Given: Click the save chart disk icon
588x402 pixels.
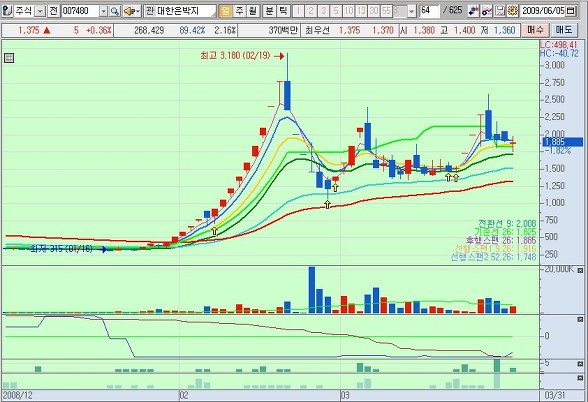Looking at the screenshot, I should [x=500, y=11].
